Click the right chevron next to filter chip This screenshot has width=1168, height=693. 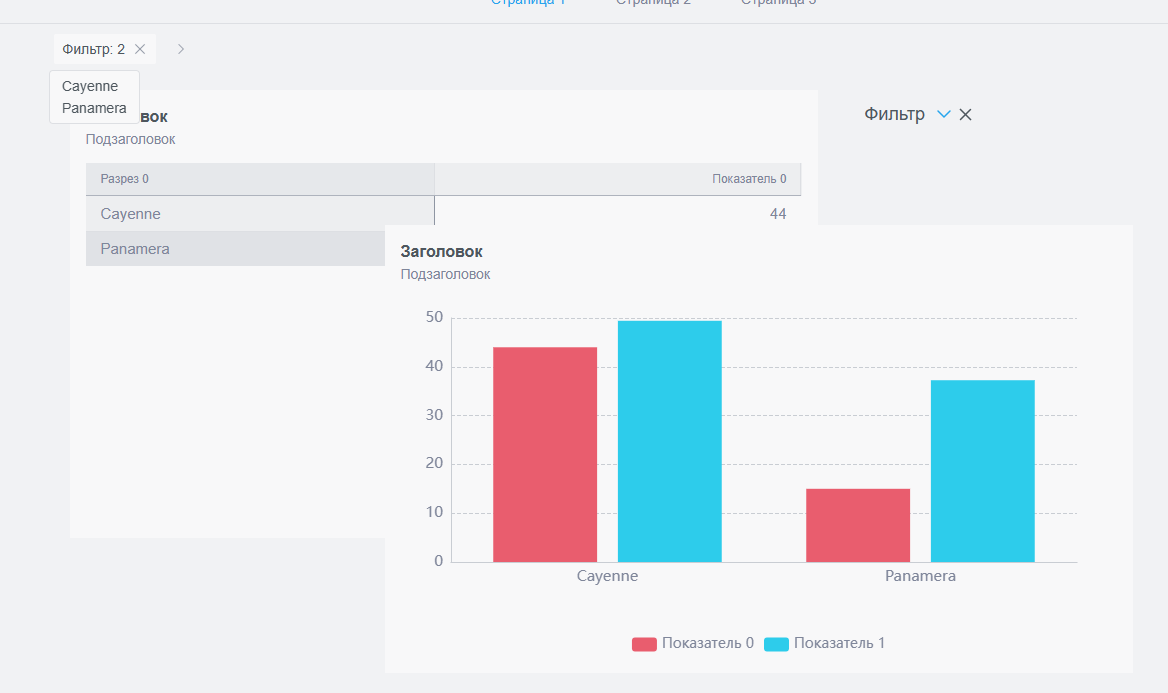click(181, 49)
